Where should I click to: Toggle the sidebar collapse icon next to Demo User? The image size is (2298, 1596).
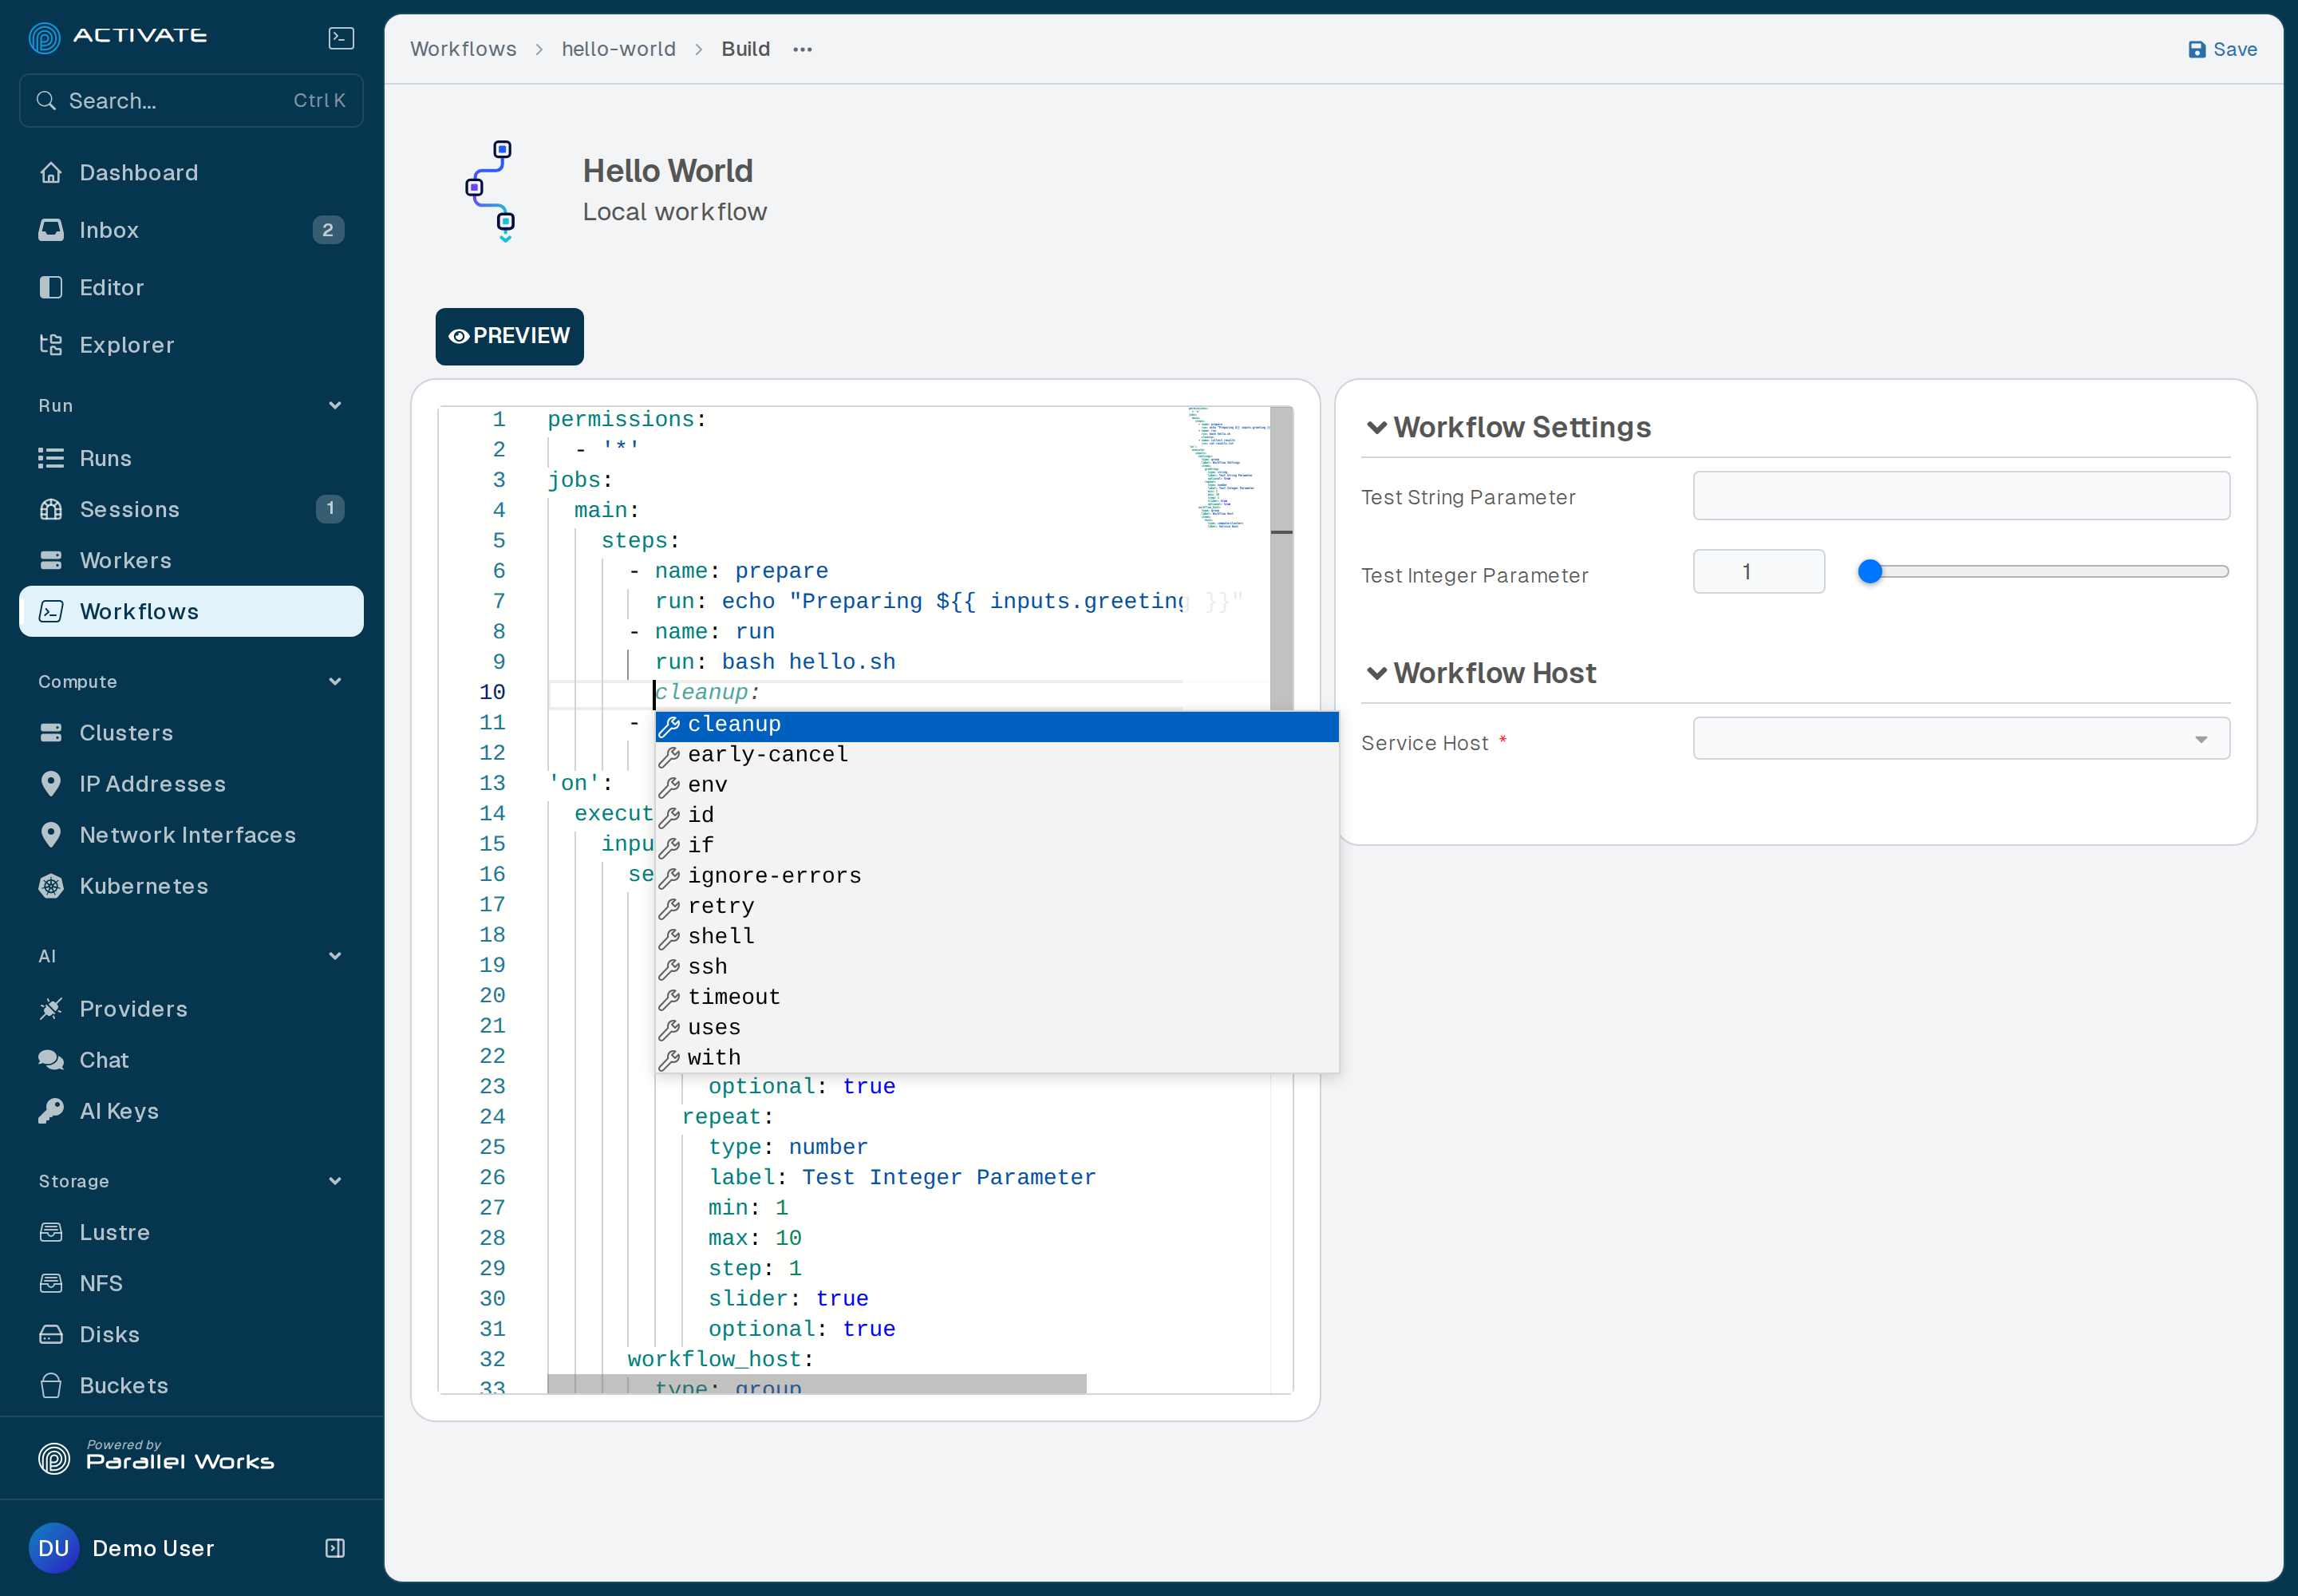pyautogui.click(x=335, y=1548)
